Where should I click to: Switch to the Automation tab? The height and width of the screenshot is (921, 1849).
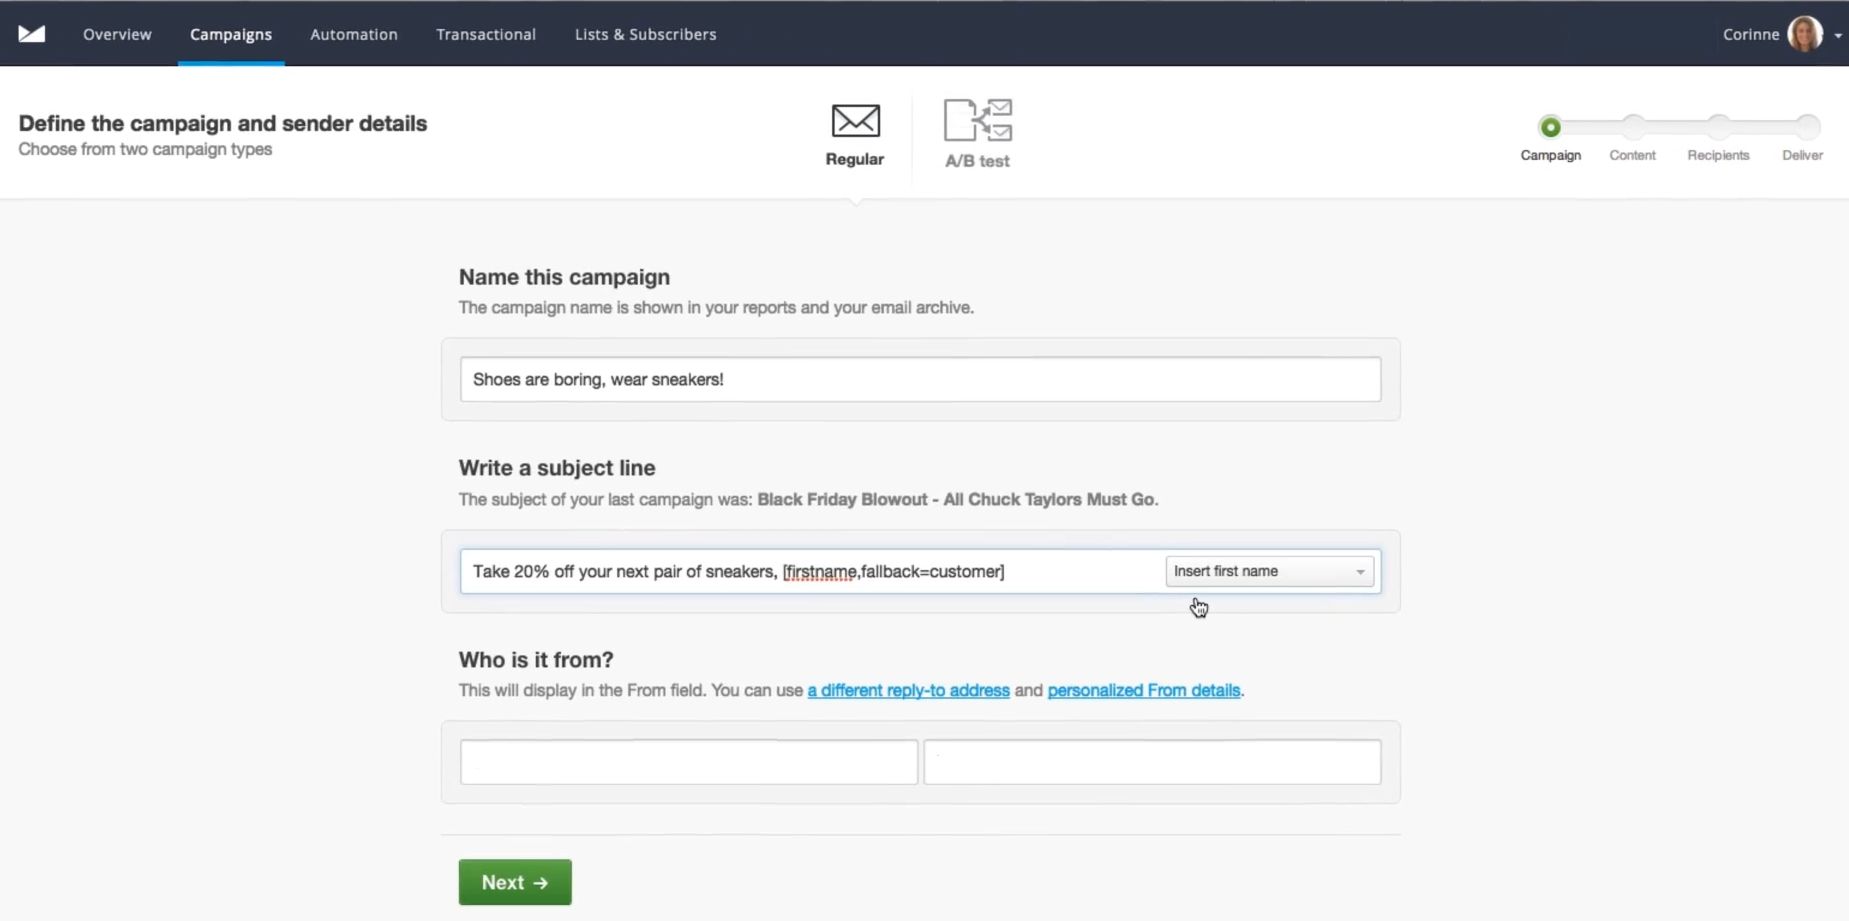[x=354, y=33]
